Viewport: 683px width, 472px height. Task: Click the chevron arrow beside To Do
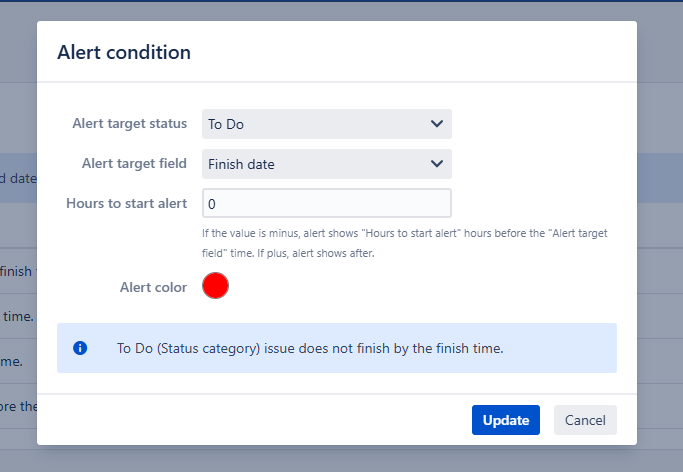pyautogui.click(x=436, y=124)
